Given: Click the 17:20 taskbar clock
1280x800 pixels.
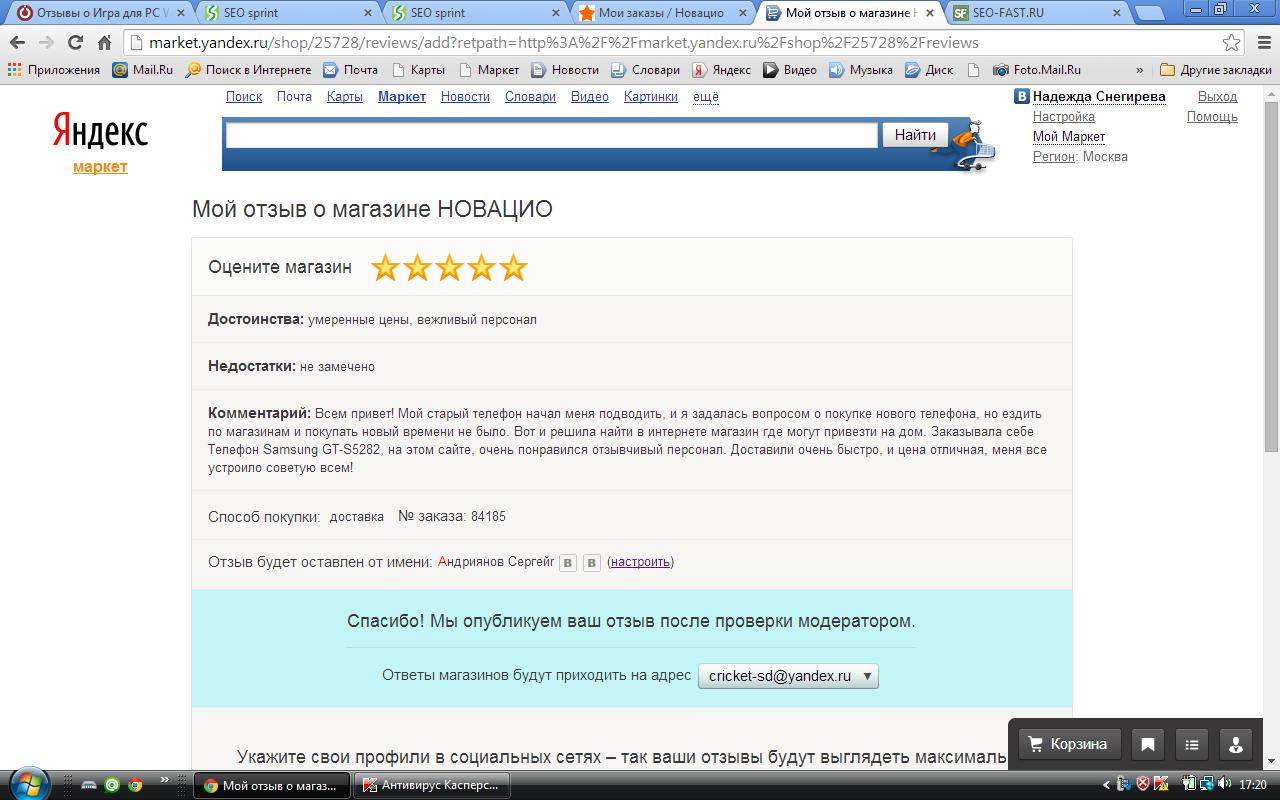Looking at the screenshot, I should coord(1253,785).
